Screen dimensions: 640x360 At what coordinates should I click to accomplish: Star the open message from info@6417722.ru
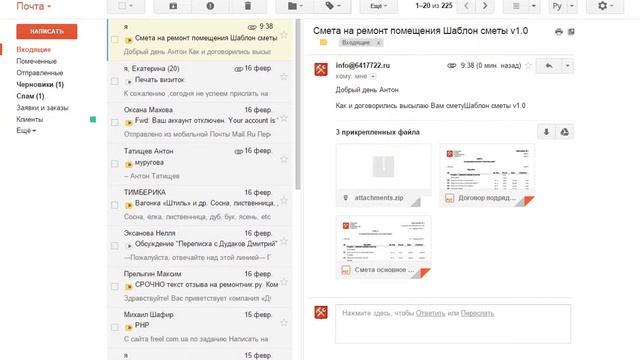(528, 65)
